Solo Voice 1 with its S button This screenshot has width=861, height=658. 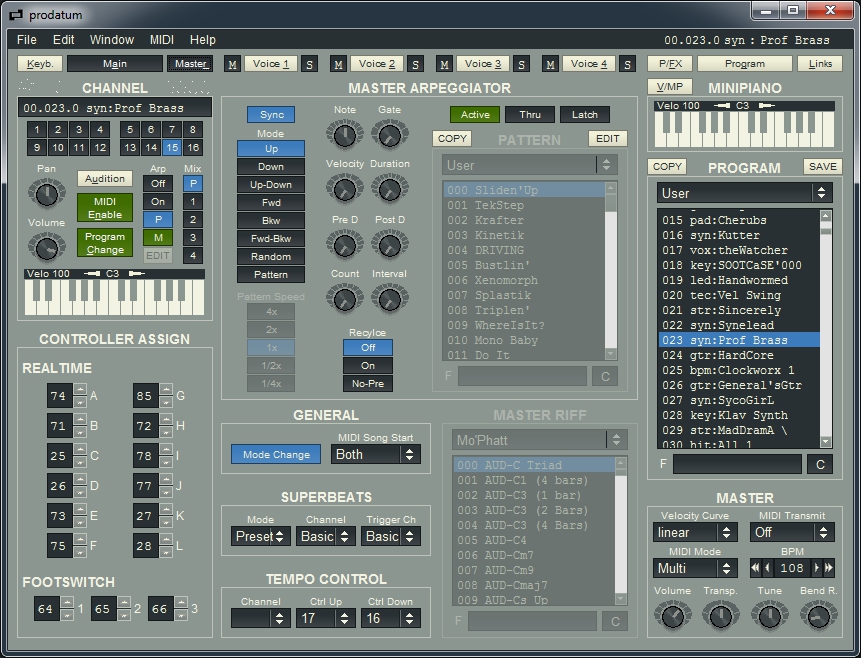click(x=309, y=64)
